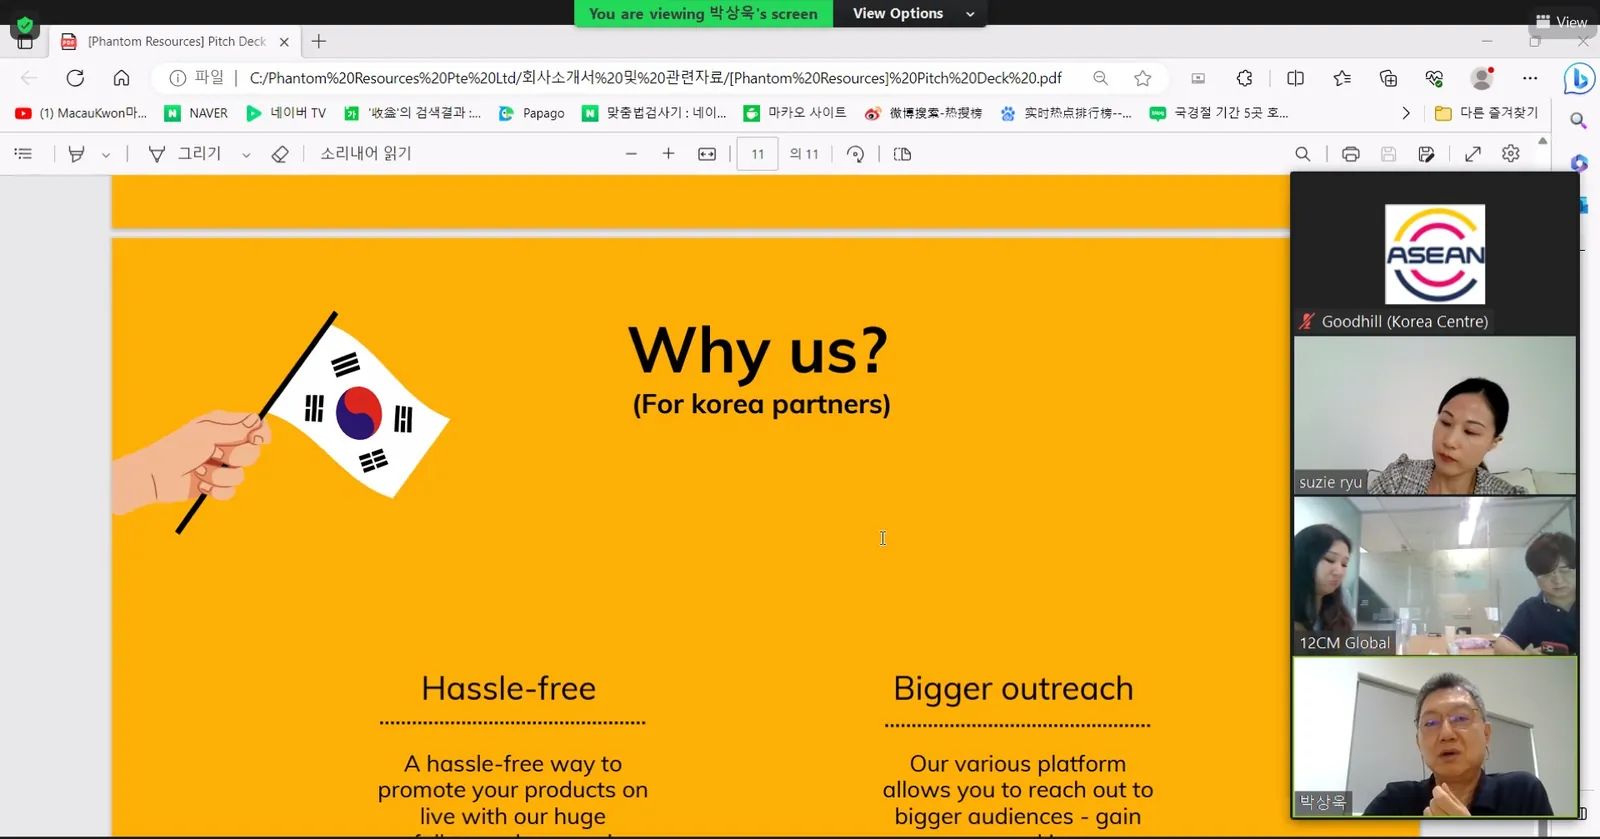Open the PDF settings gear
This screenshot has height=839, width=1600.
(x=1511, y=154)
